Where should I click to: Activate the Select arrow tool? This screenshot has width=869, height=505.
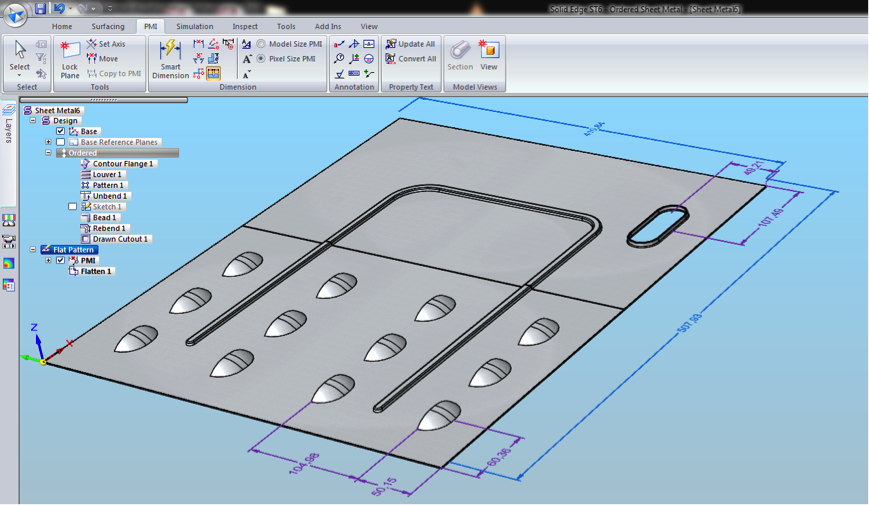(x=19, y=54)
